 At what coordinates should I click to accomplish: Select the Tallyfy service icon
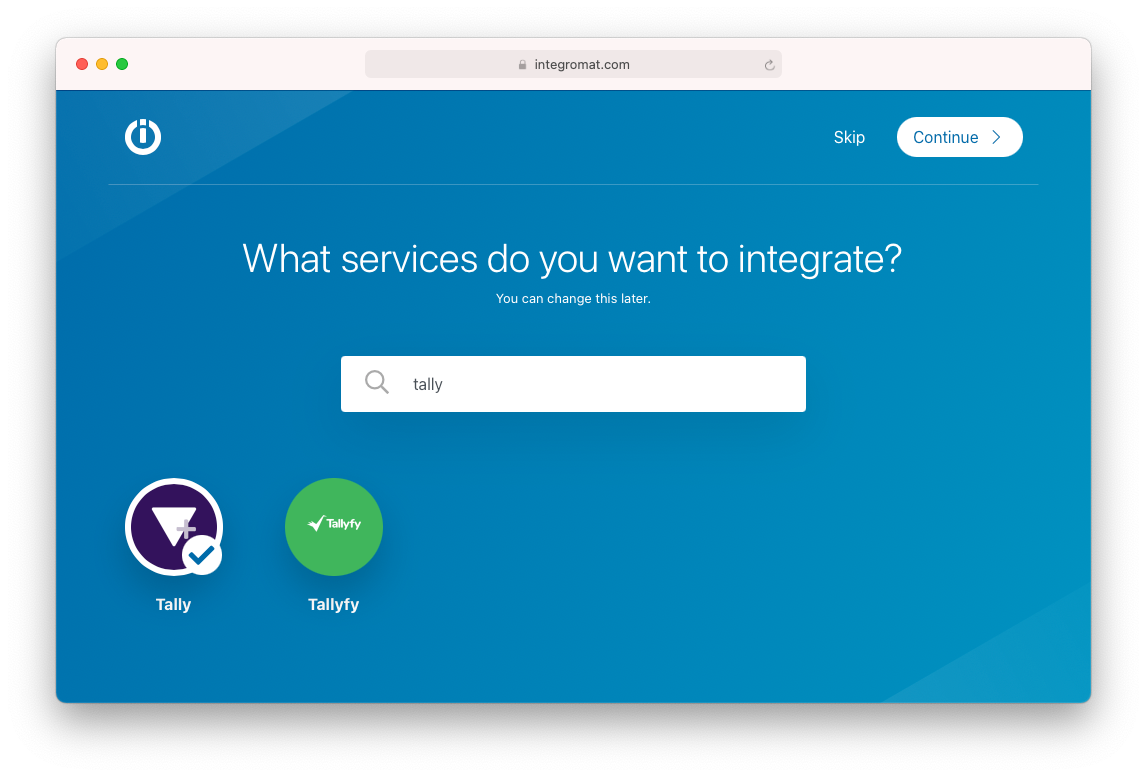coord(334,527)
